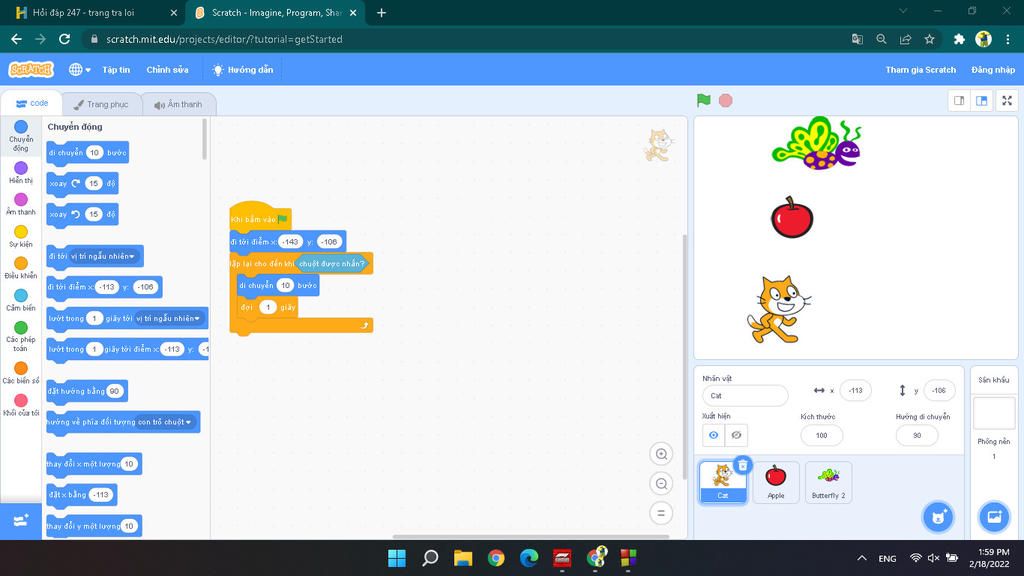This screenshot has height=576, width=1024.
Task: Click the chuột được nhấn? condition block
Action: 332,264
